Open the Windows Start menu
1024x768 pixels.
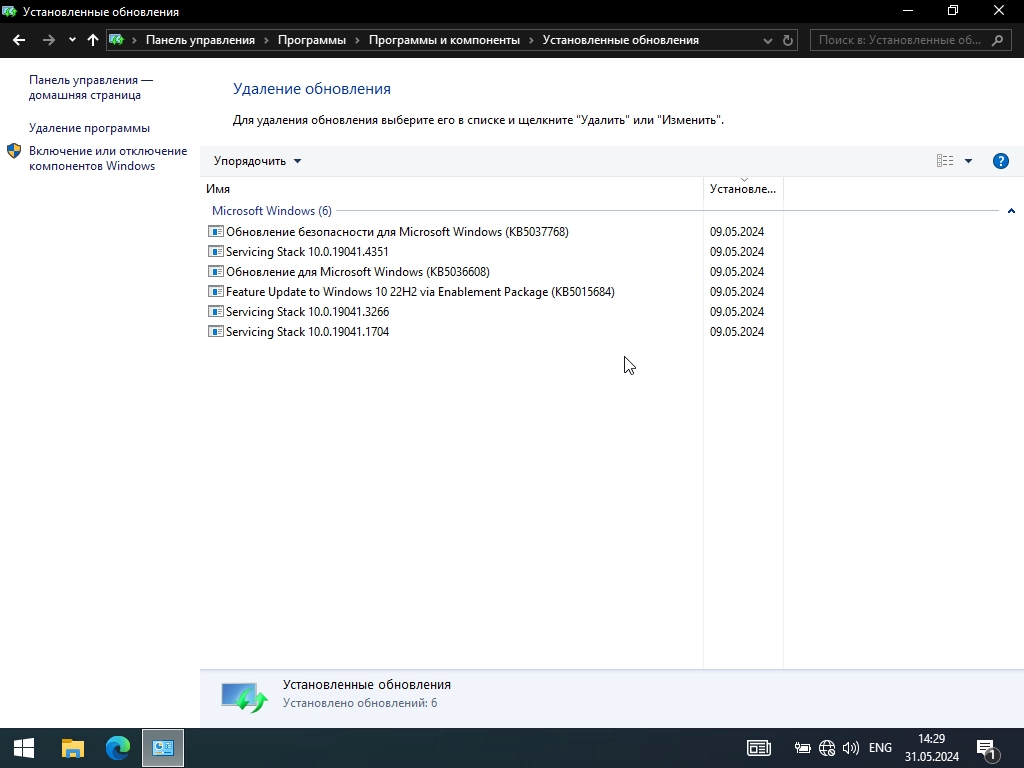(24, 748)
